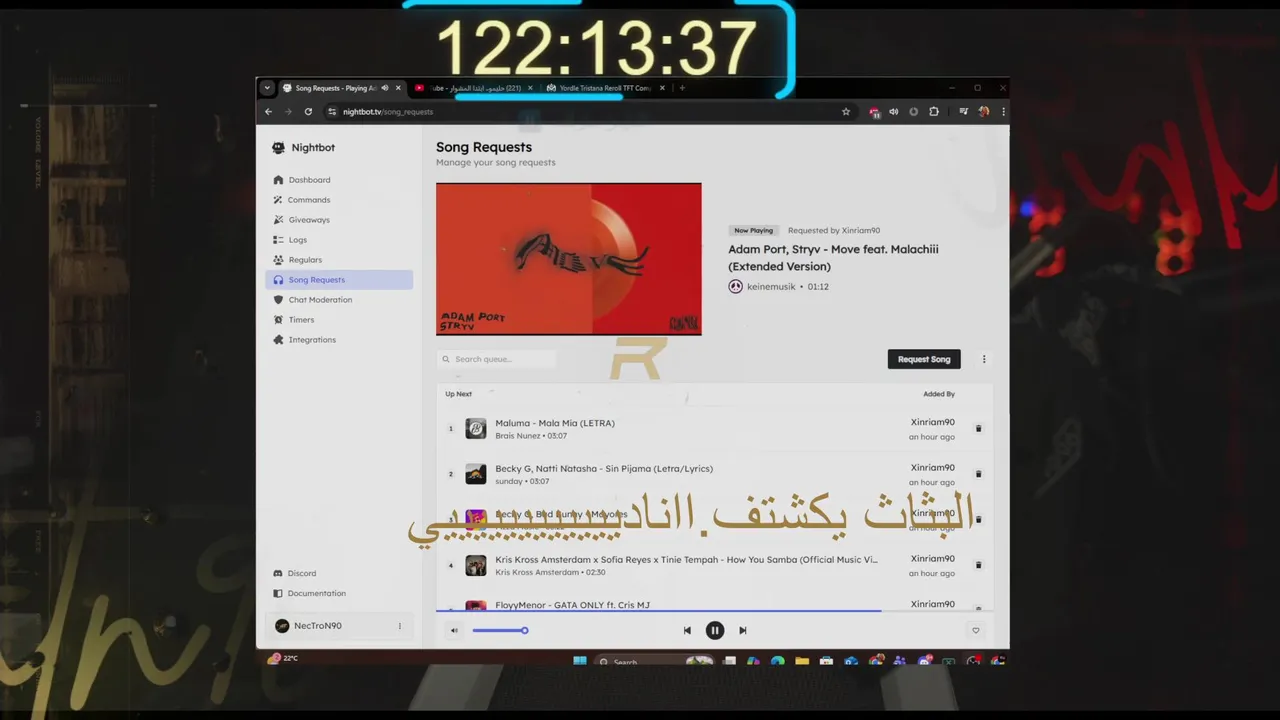Delete Maluma - Mala Mia from queue
Viewport: 1280px width, 720px height.
point(978,429)
